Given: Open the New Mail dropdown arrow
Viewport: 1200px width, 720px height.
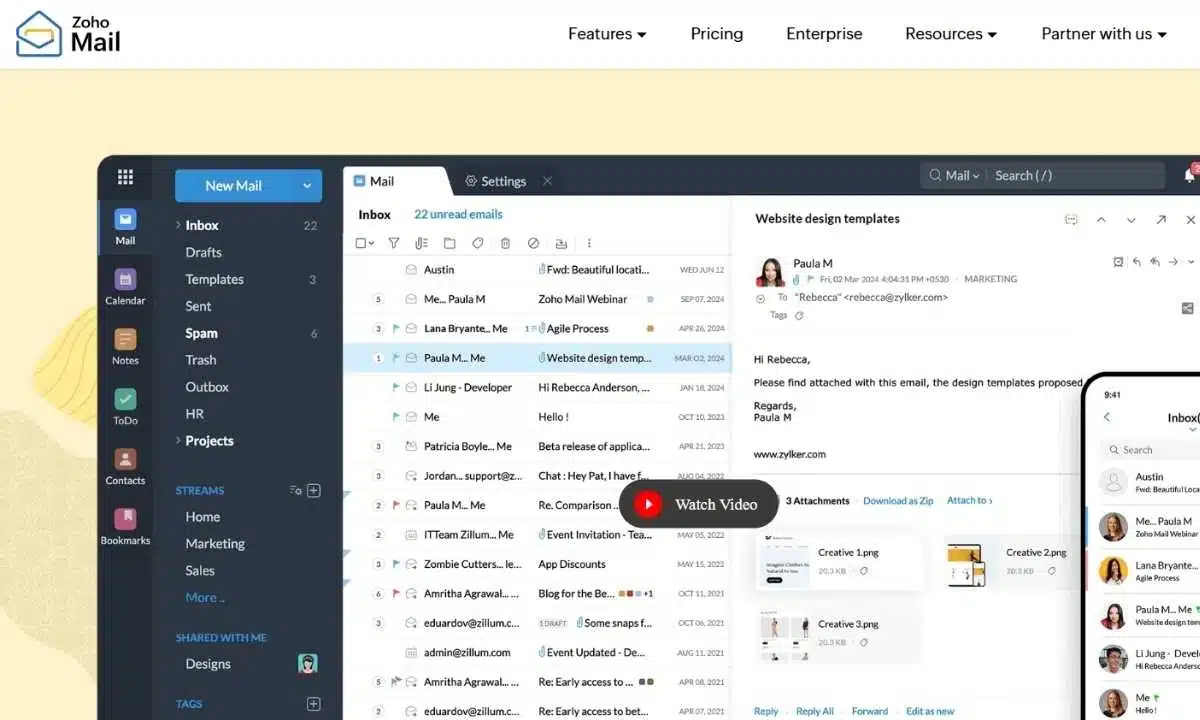Looking at the screenshot, I should tap(307, 186).
